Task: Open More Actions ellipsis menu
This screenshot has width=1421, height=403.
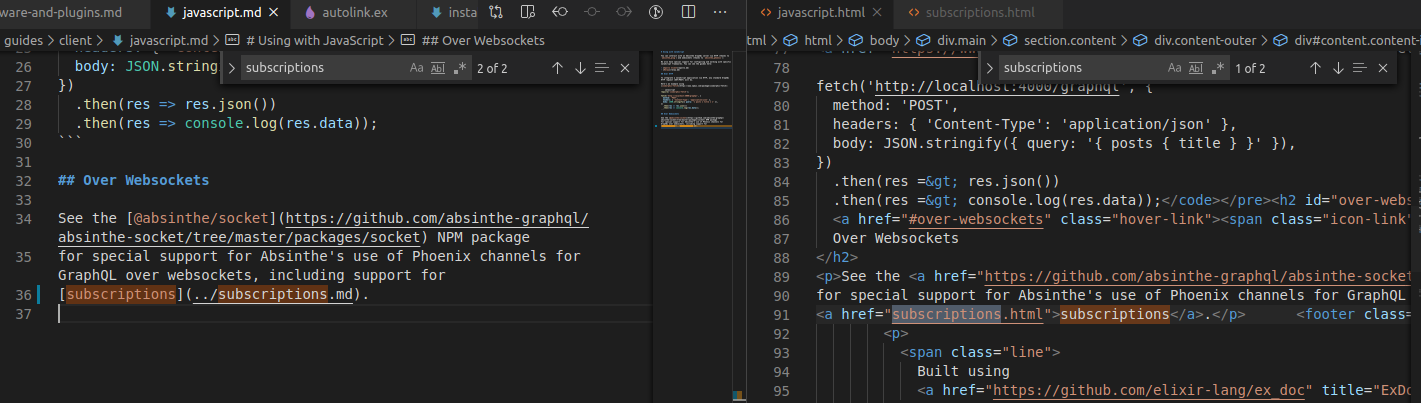Action: (720, 13)
